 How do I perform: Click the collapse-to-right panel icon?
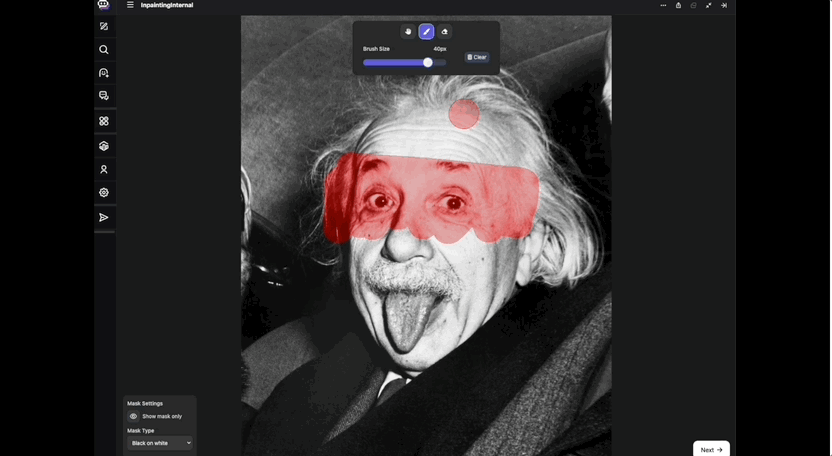click(x=724, y=5)
